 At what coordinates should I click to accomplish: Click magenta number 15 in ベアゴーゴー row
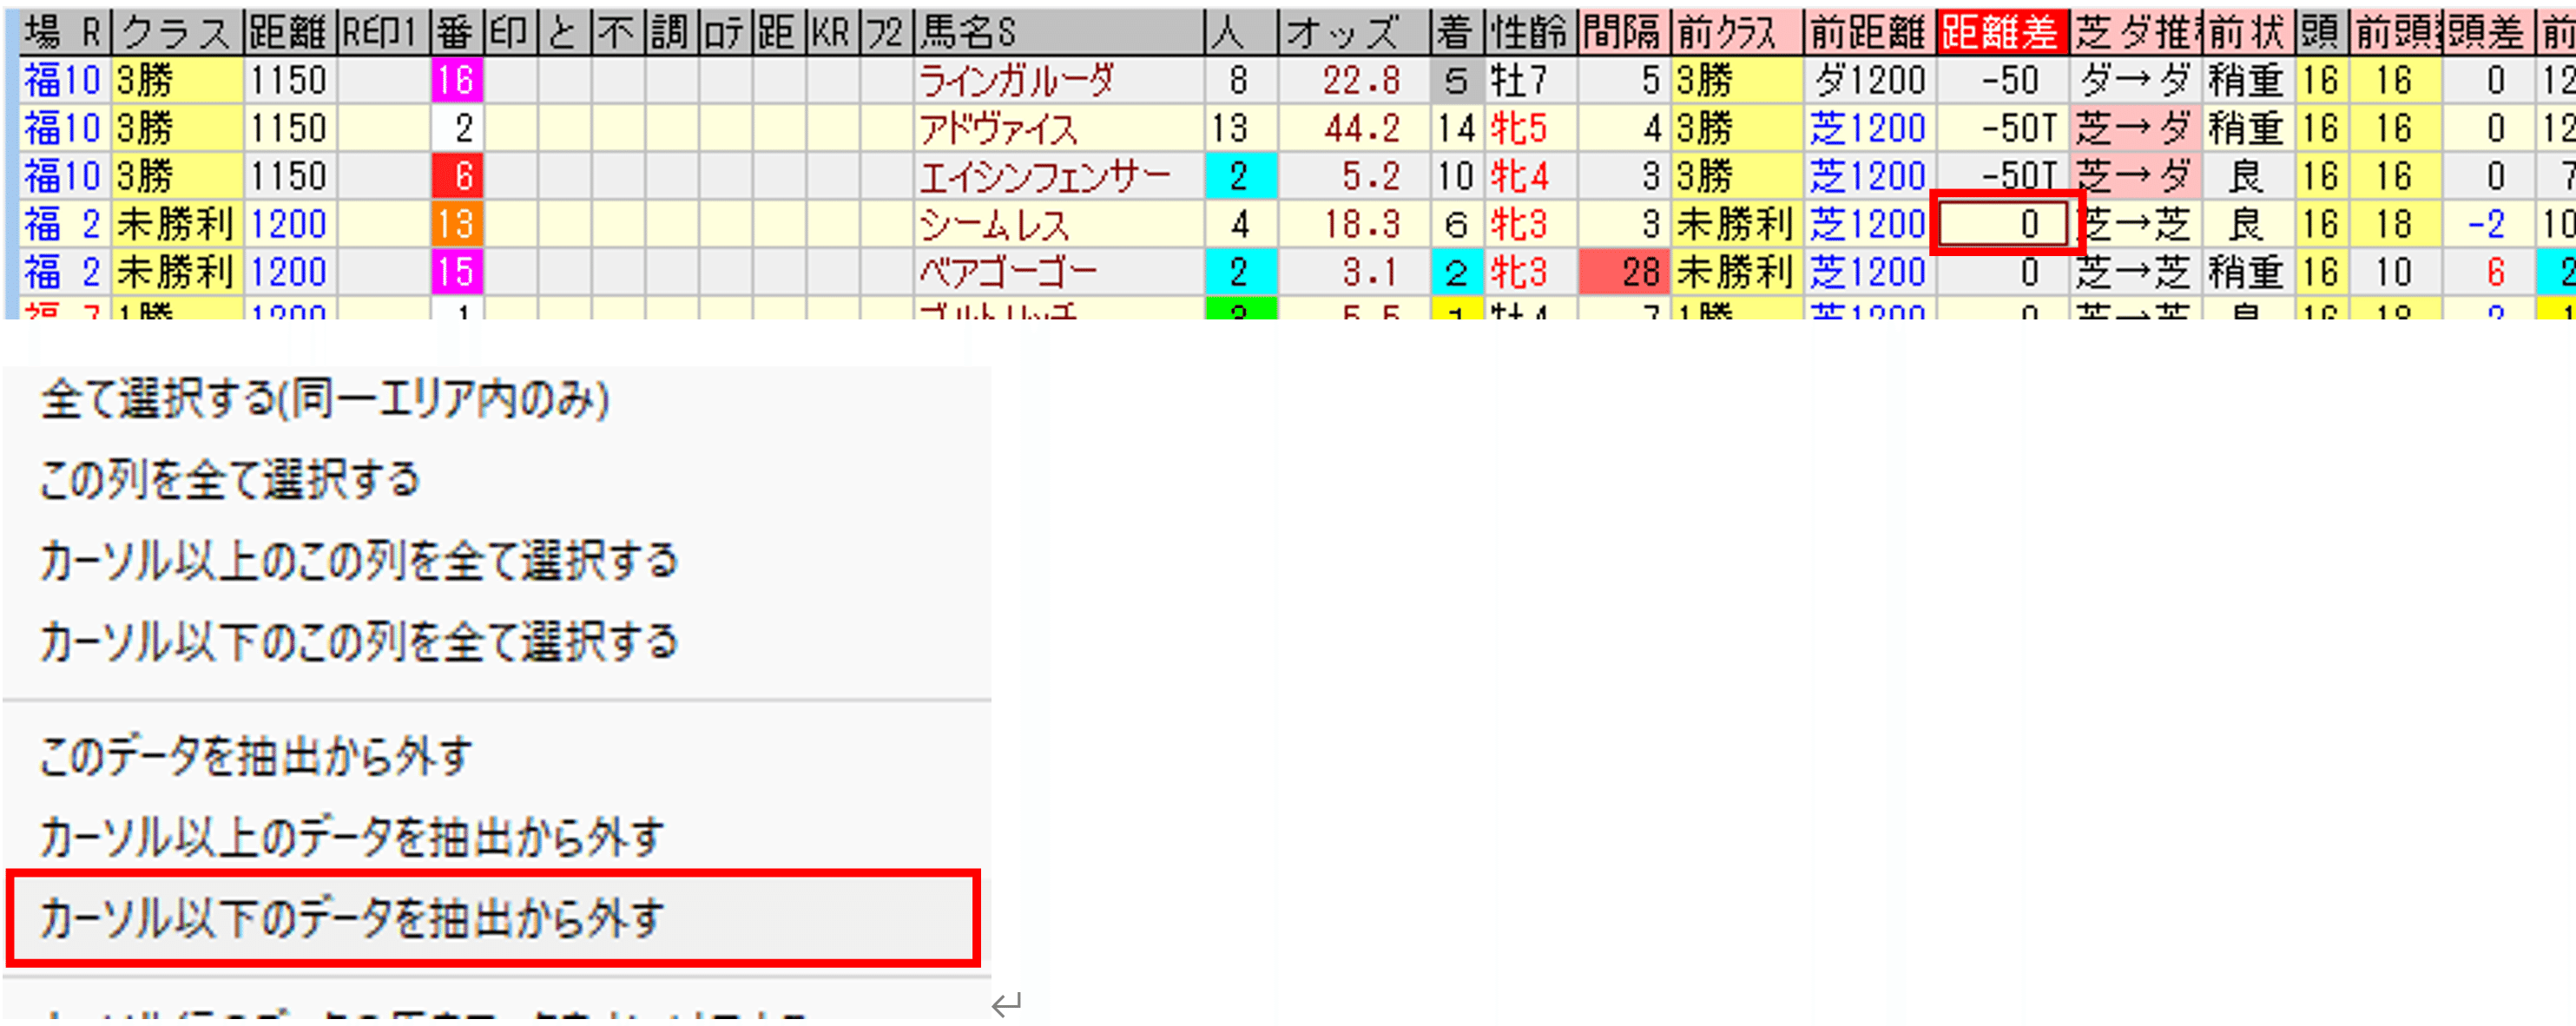click(457, 272)
